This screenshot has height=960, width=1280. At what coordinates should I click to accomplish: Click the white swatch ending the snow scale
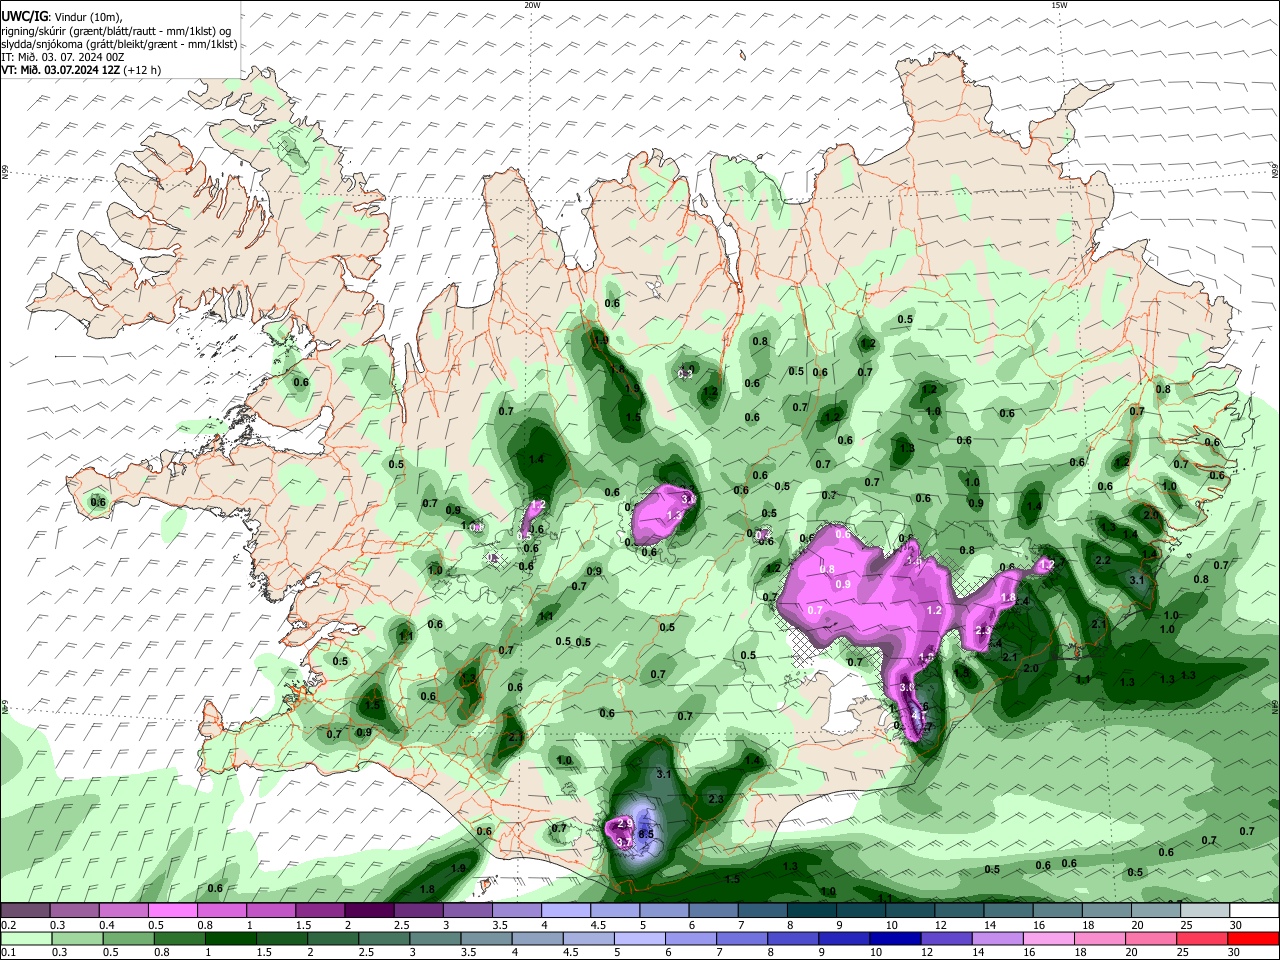[x=1252, y=910]
